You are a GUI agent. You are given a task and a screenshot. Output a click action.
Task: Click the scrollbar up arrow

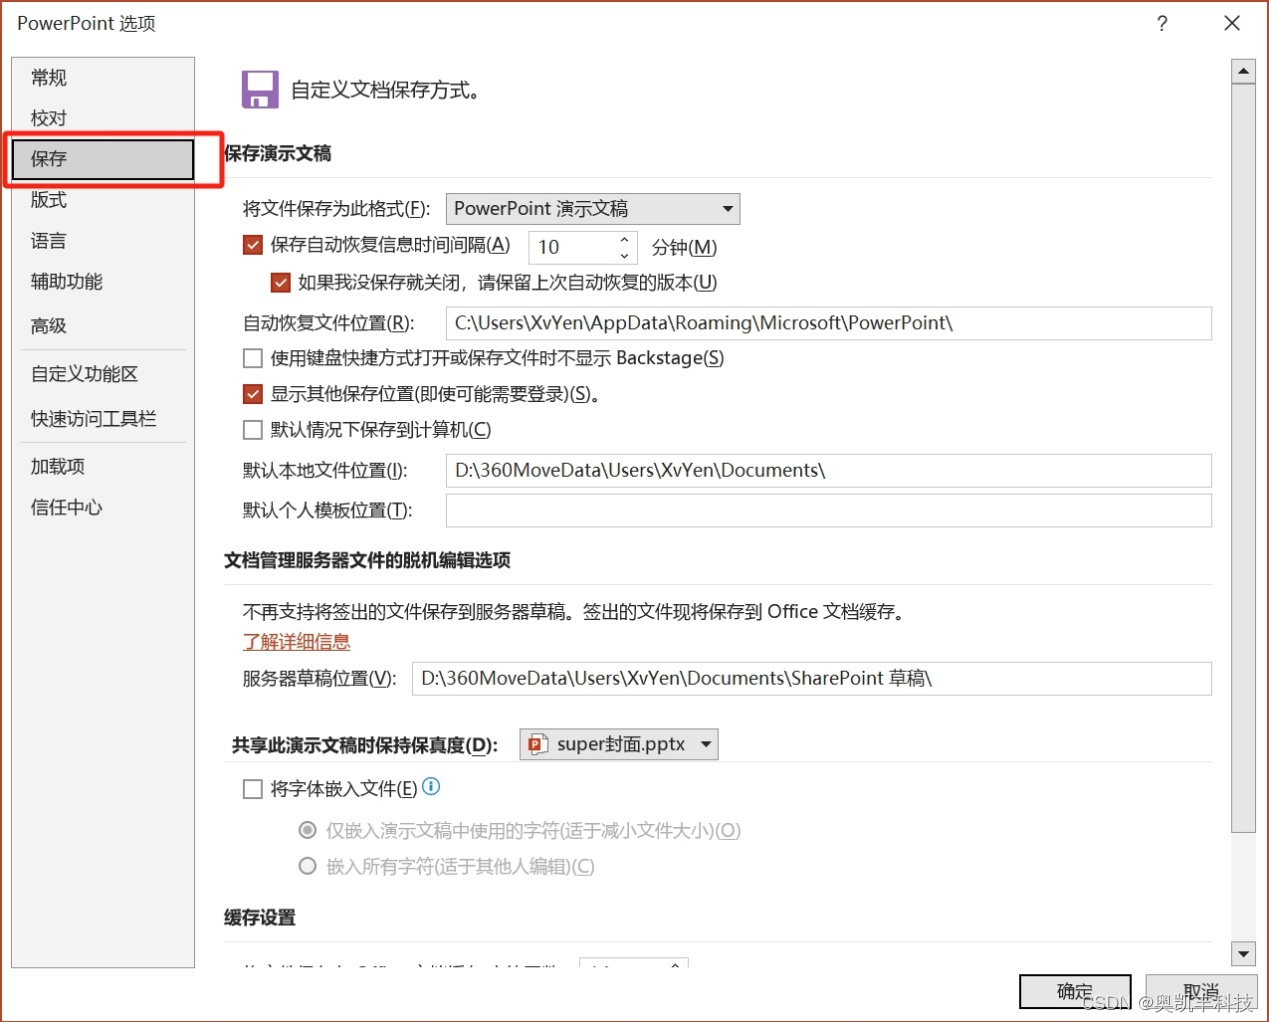[1243, 71]
